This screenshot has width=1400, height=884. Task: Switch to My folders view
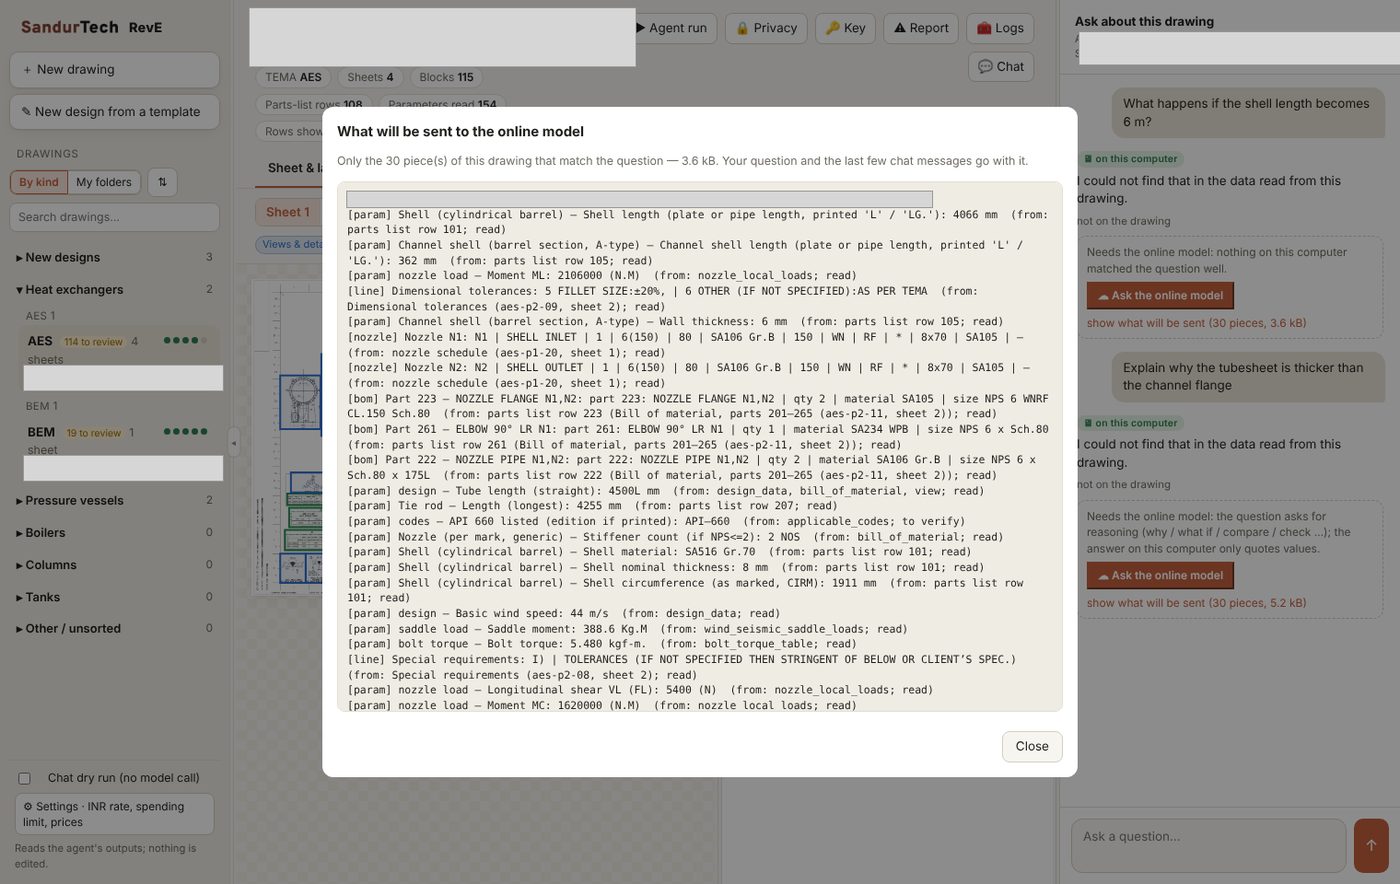click(x=104, y=182)
